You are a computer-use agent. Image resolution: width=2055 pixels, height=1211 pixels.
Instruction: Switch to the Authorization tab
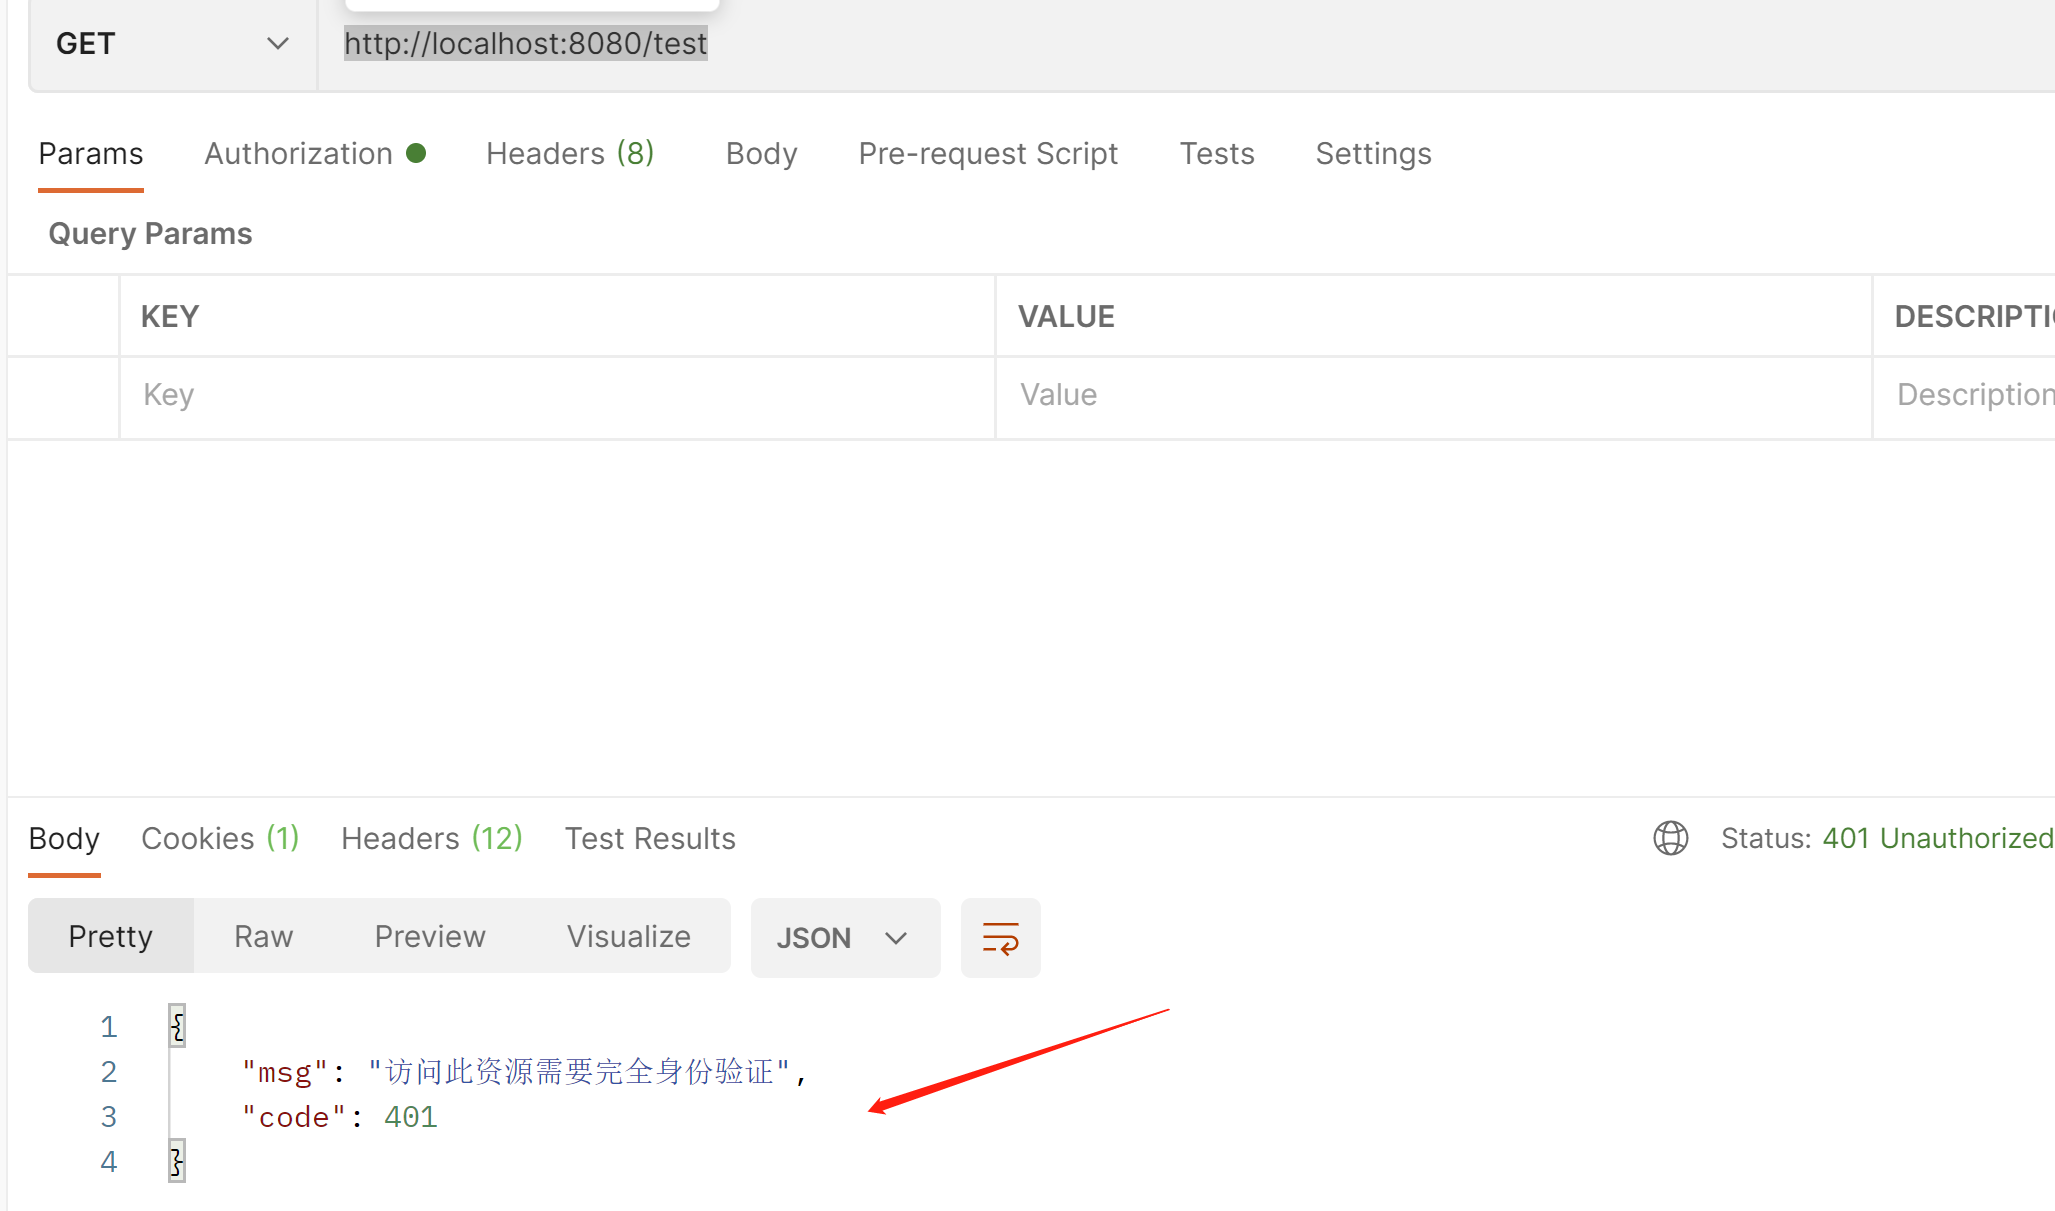click(298, 154)
